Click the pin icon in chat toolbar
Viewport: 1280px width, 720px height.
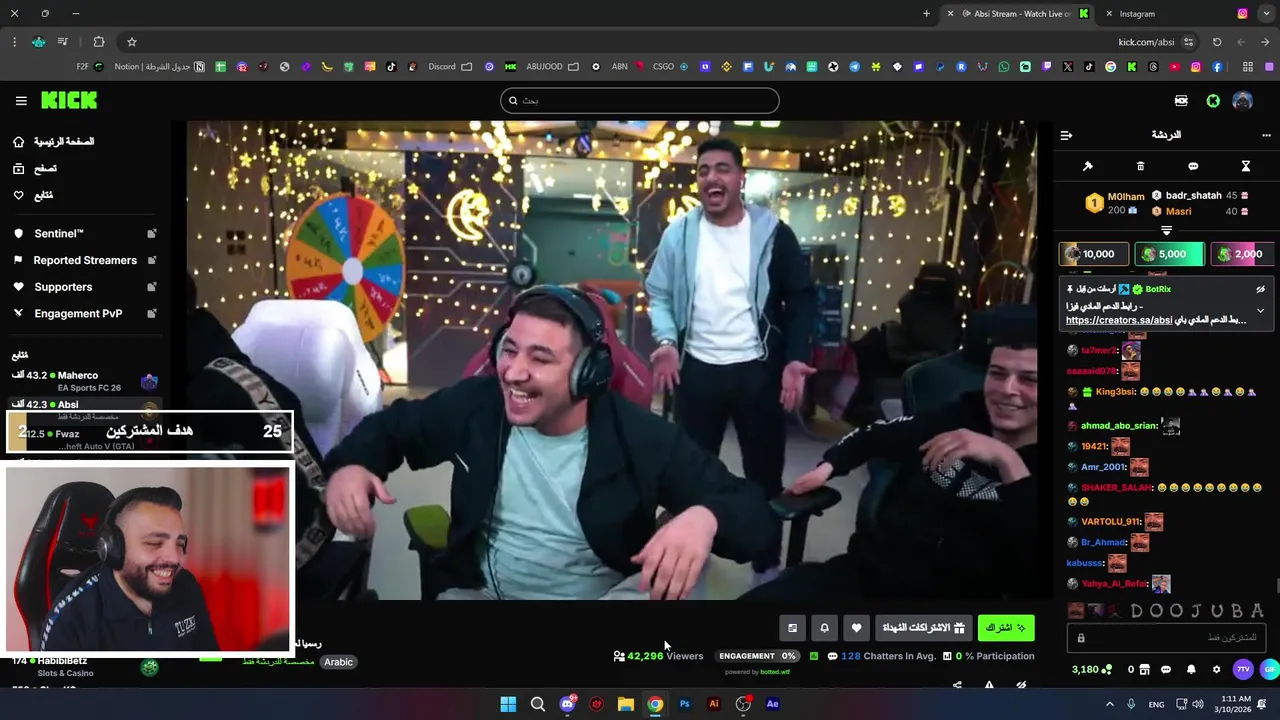(x=1088, y=166)
